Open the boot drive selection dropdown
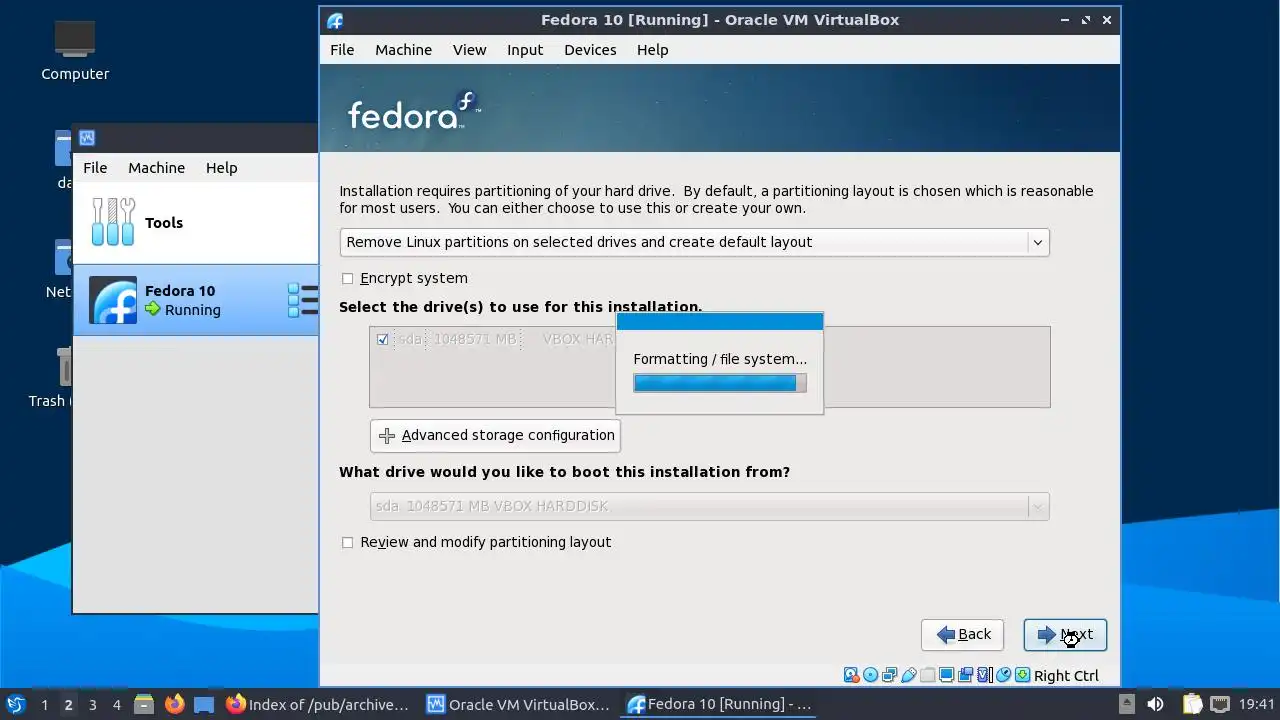The height and width of the screenshot is (720, 1280). (x=709, y=506)
